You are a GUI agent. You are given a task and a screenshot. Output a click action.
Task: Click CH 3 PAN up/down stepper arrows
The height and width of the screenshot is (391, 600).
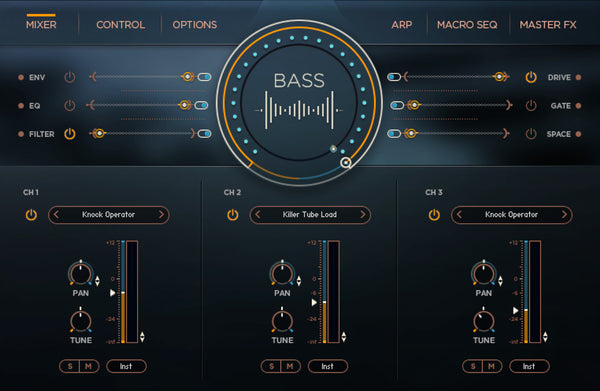[500, 281]
